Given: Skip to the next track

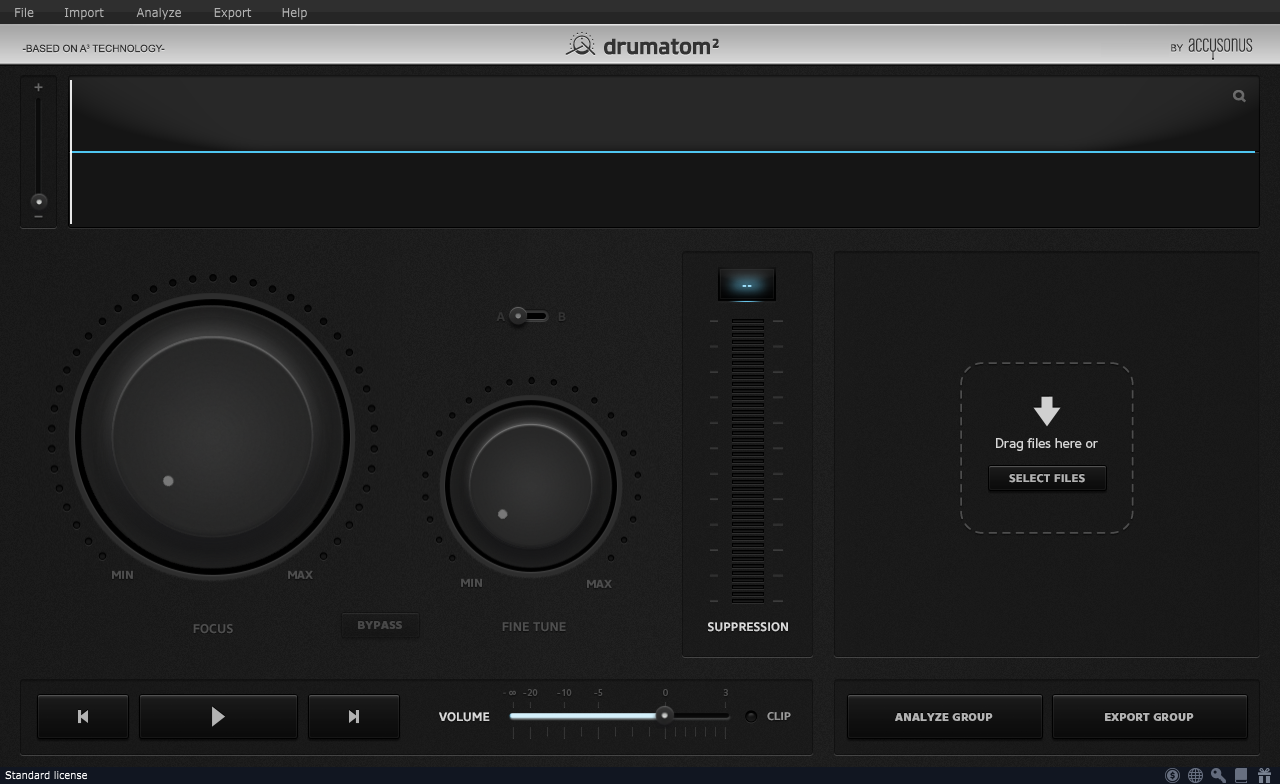Looking at the screenshot, I should coord(354,716).
